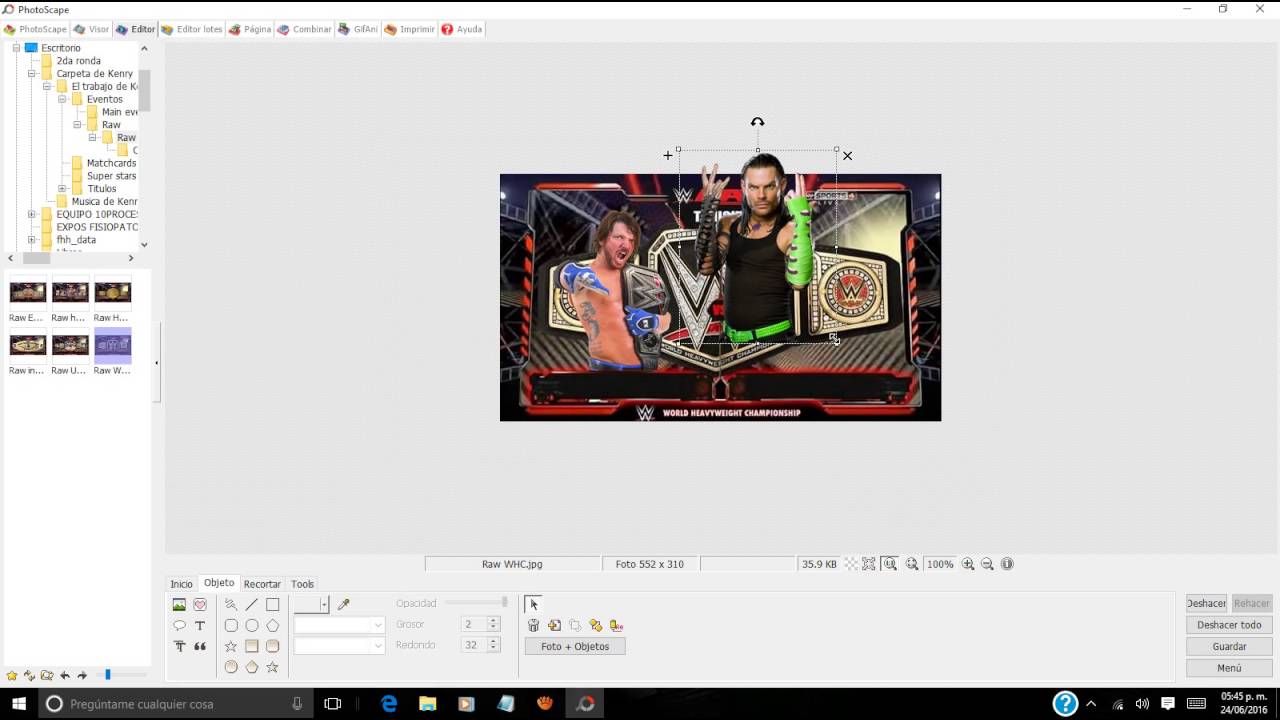This screenshot has height=720, width=1280.
Task: Increase the Grosor value with up arrow
Action: coord(493,620)
